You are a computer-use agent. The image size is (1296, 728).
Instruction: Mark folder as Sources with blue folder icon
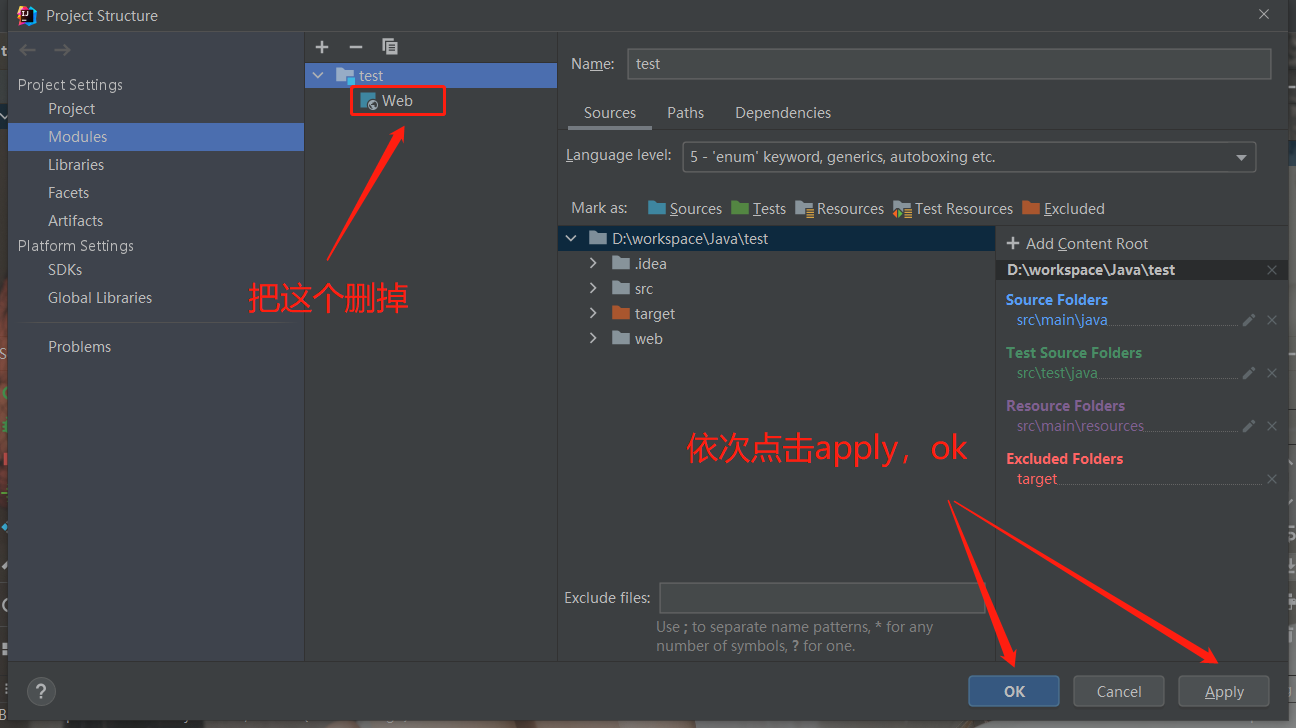pos(684,208)
